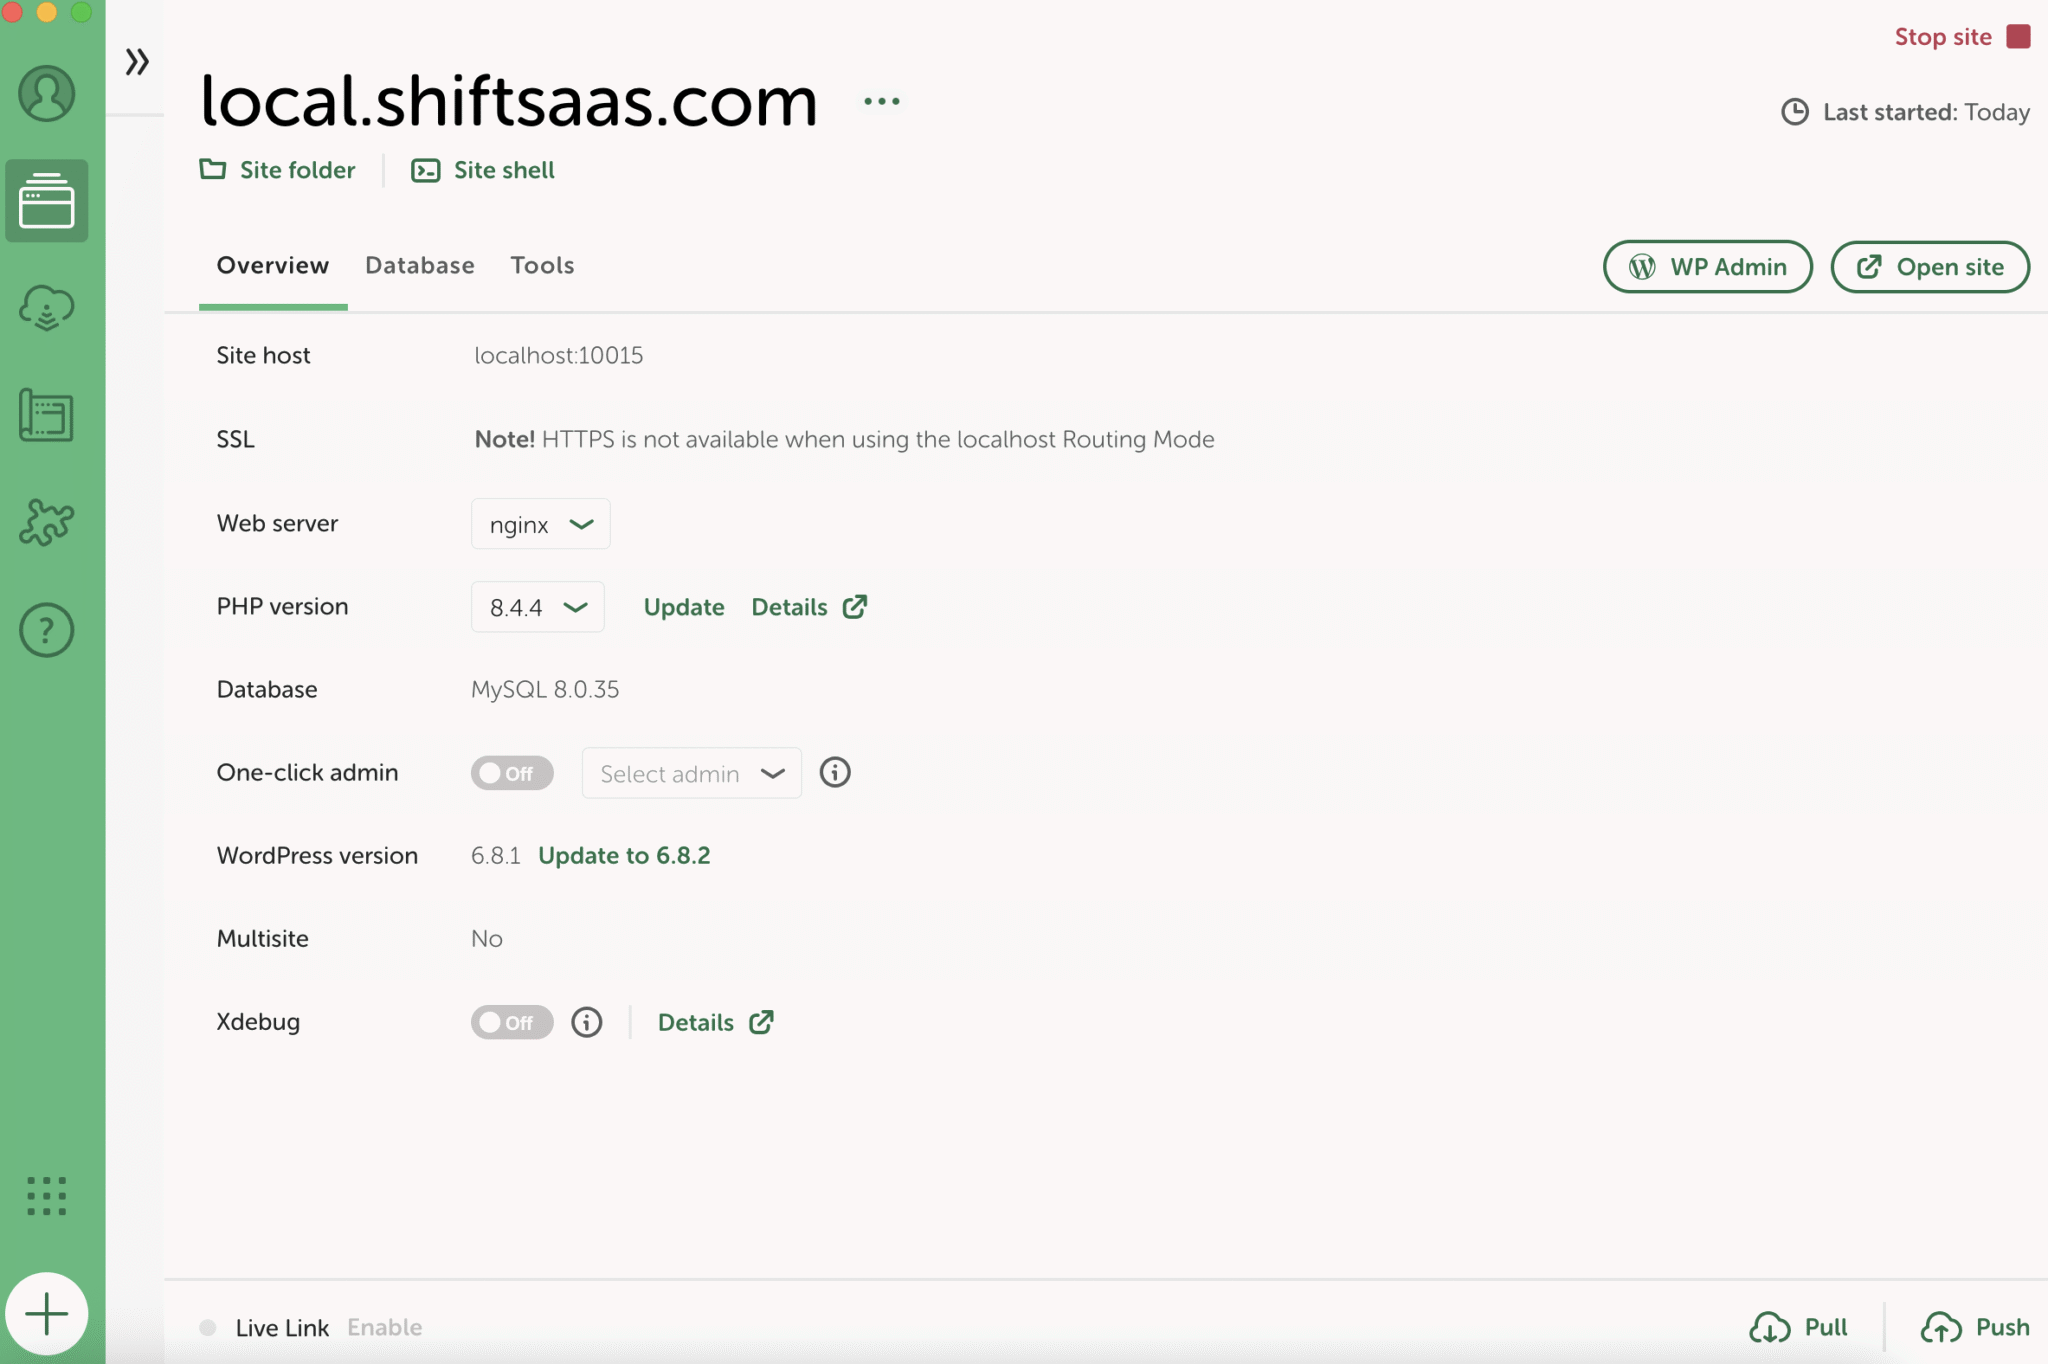Expand the sidebar with double chevron

[137, 62]
